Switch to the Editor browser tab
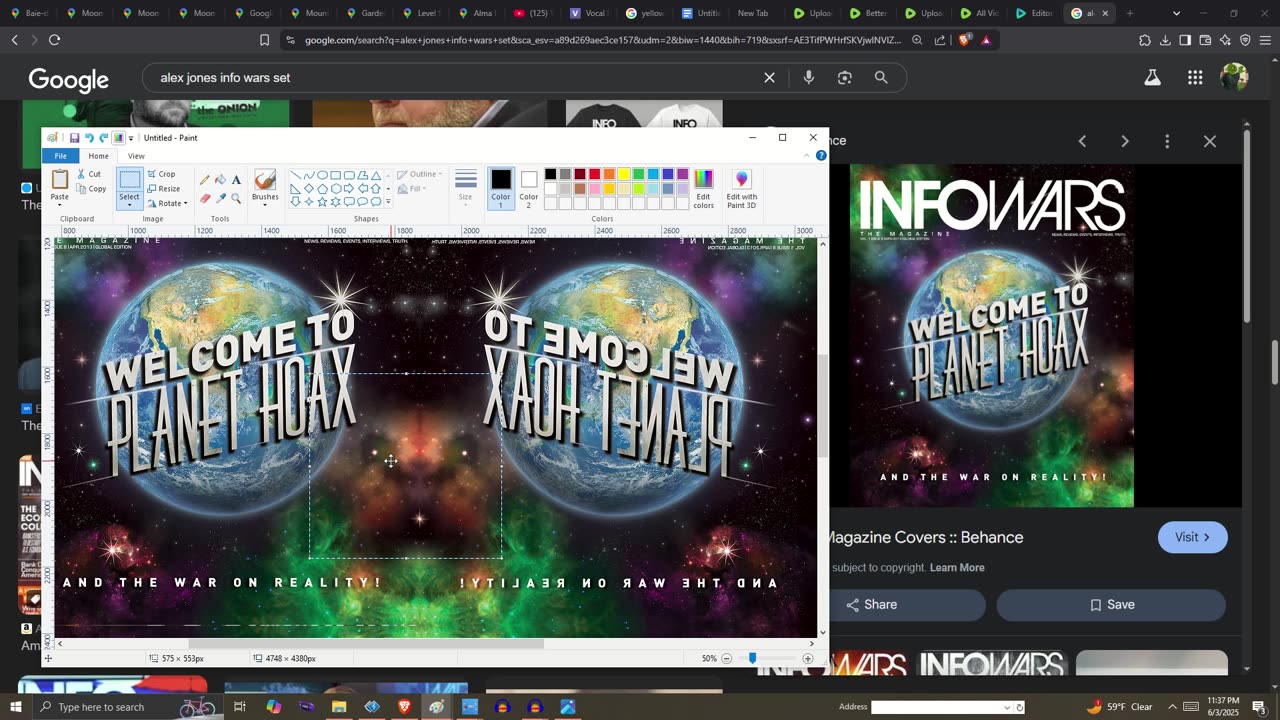The height and width of the screenshot is (720, 1280). click(x=1033, y=13)
